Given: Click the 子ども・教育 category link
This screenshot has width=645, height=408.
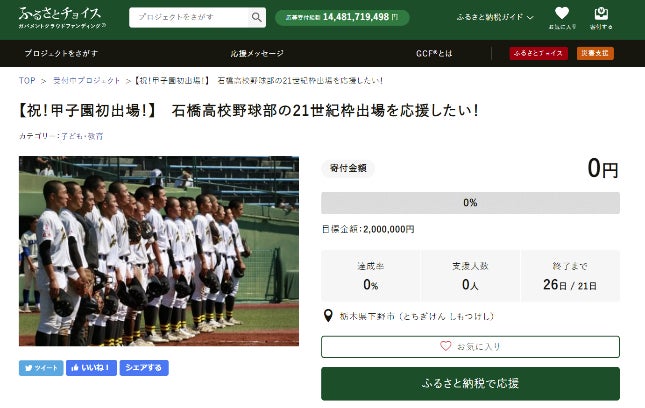Looking at the screenshot, I should pos(82,136).
